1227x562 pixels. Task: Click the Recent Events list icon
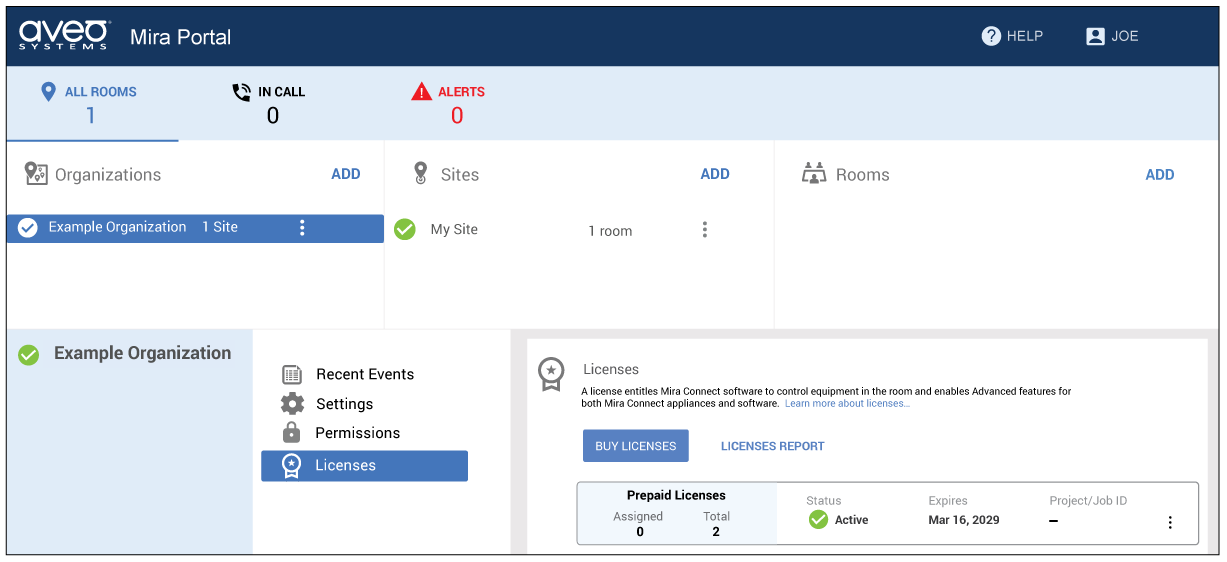click(x=292, y=375)
